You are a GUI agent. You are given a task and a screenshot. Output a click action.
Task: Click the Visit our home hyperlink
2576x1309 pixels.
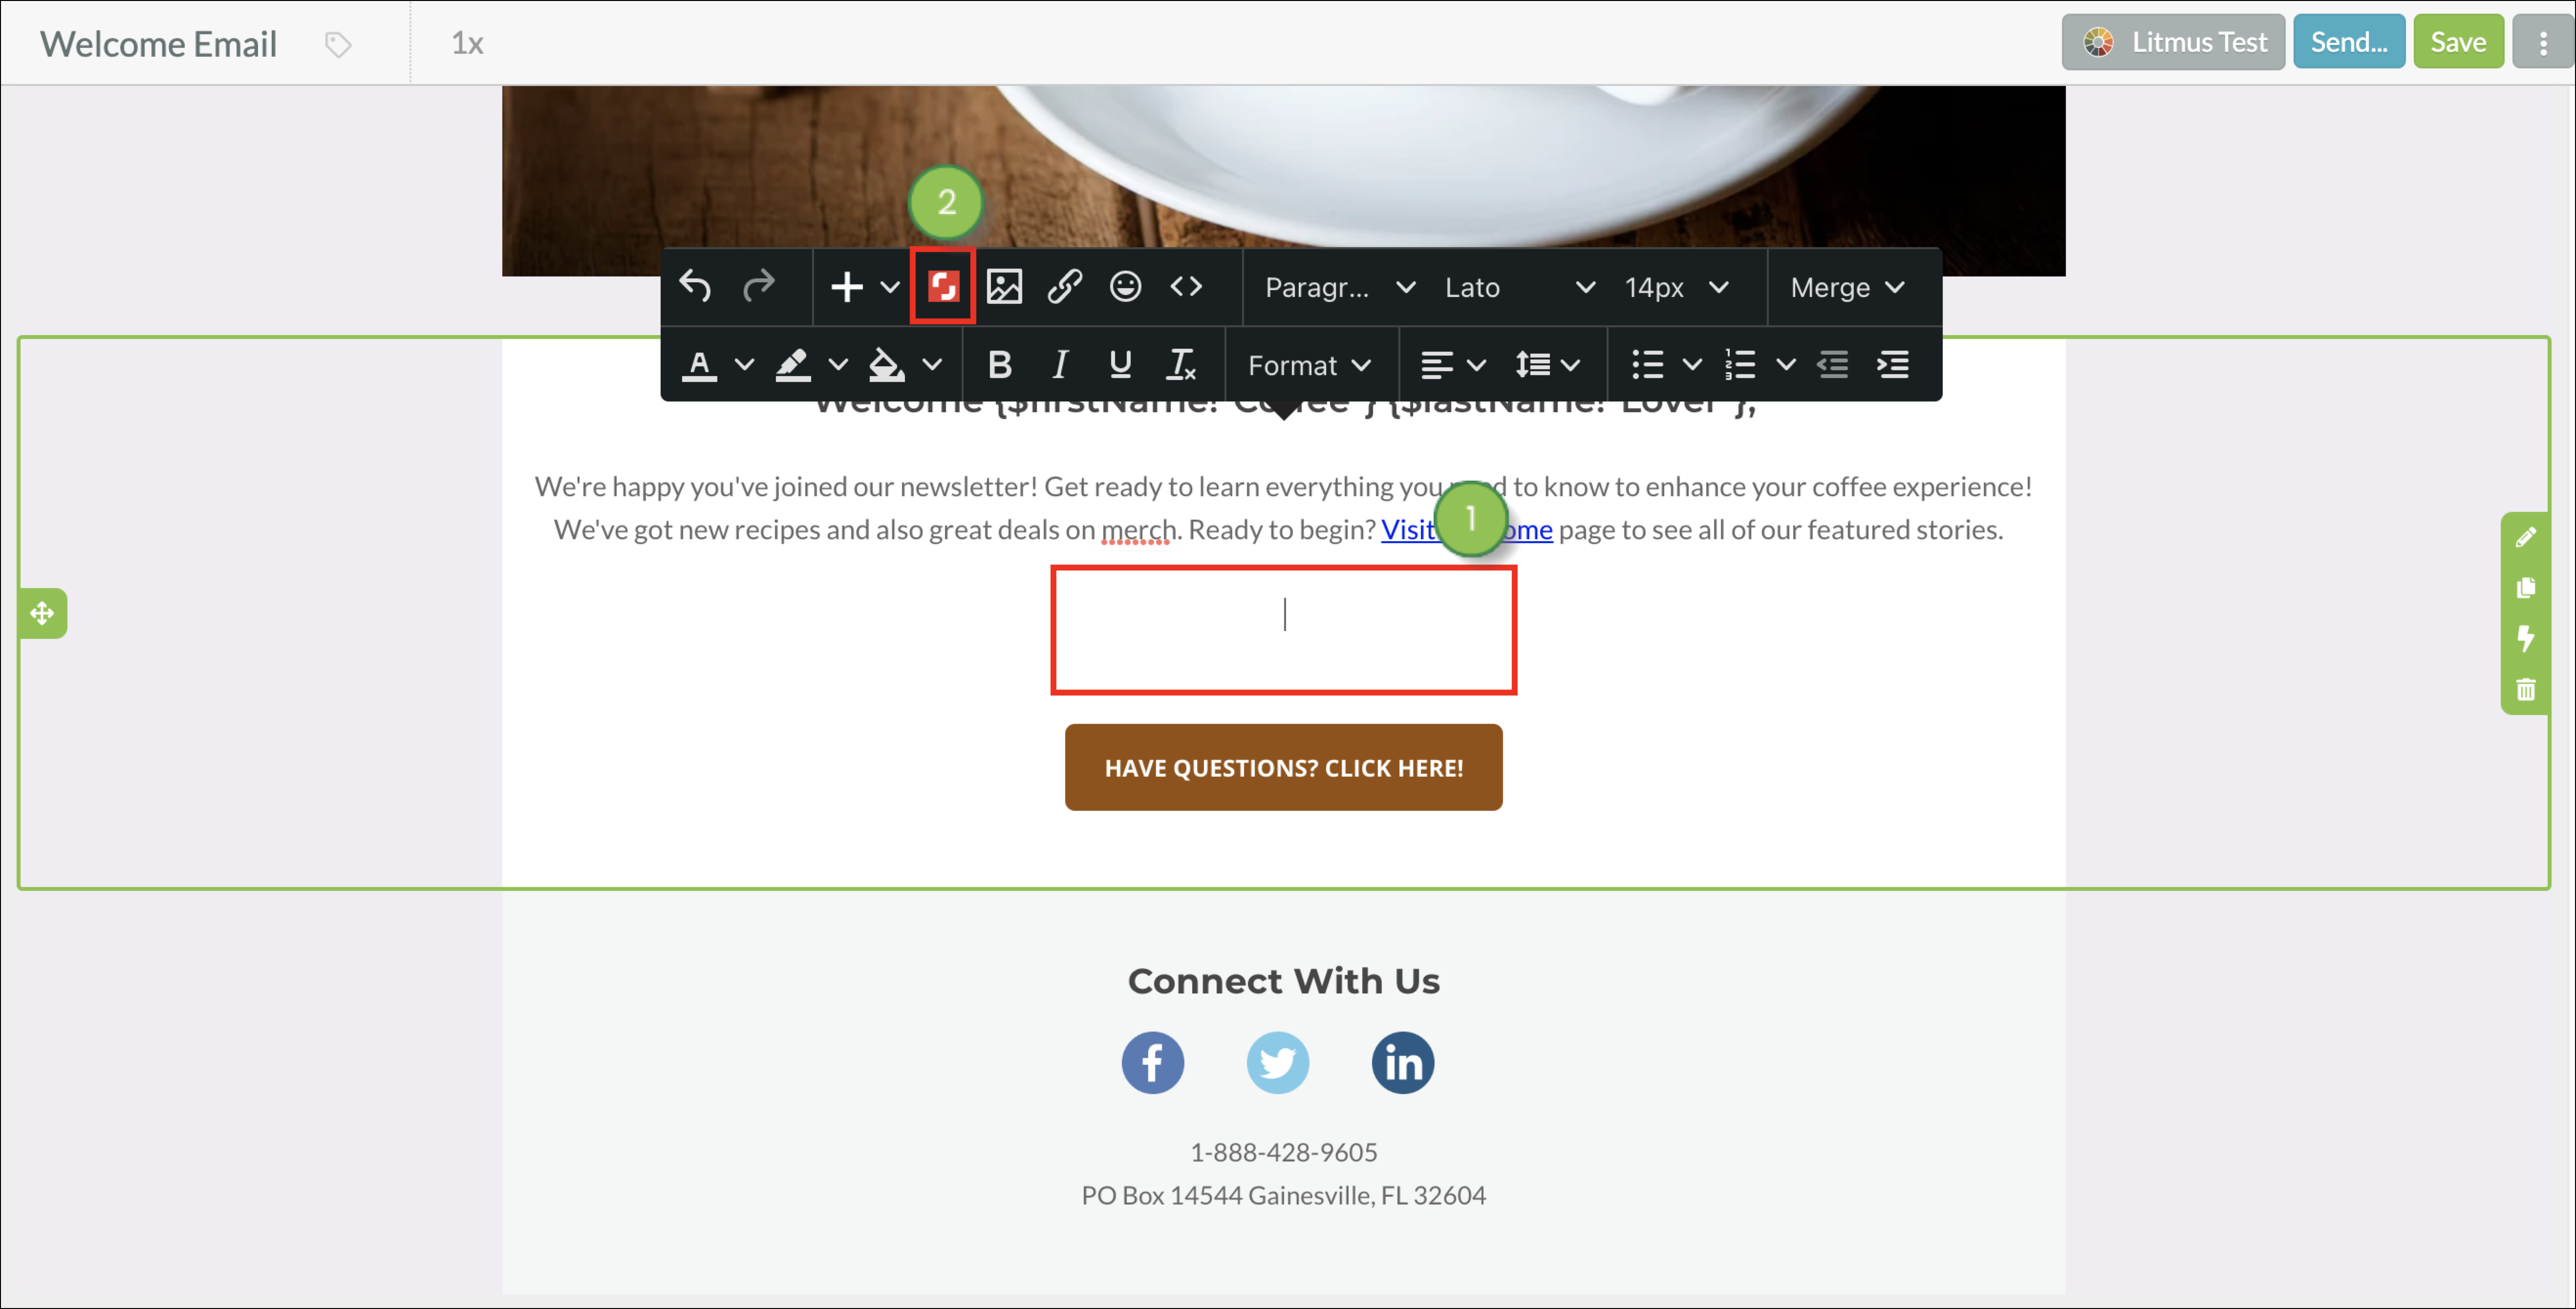click(1466, 530)
